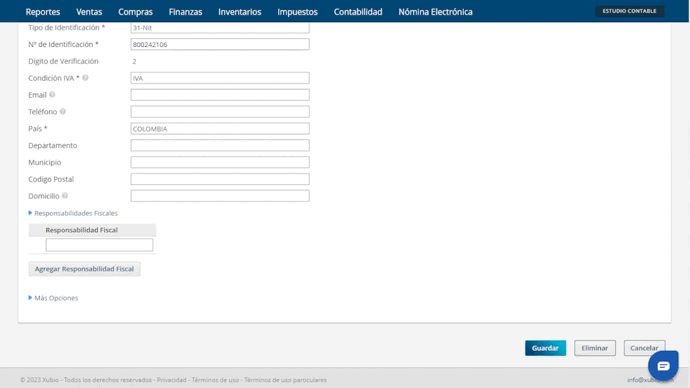Open the País COLOMBIA selector
The width and height of the screenshot is (690, 388).
220,128
